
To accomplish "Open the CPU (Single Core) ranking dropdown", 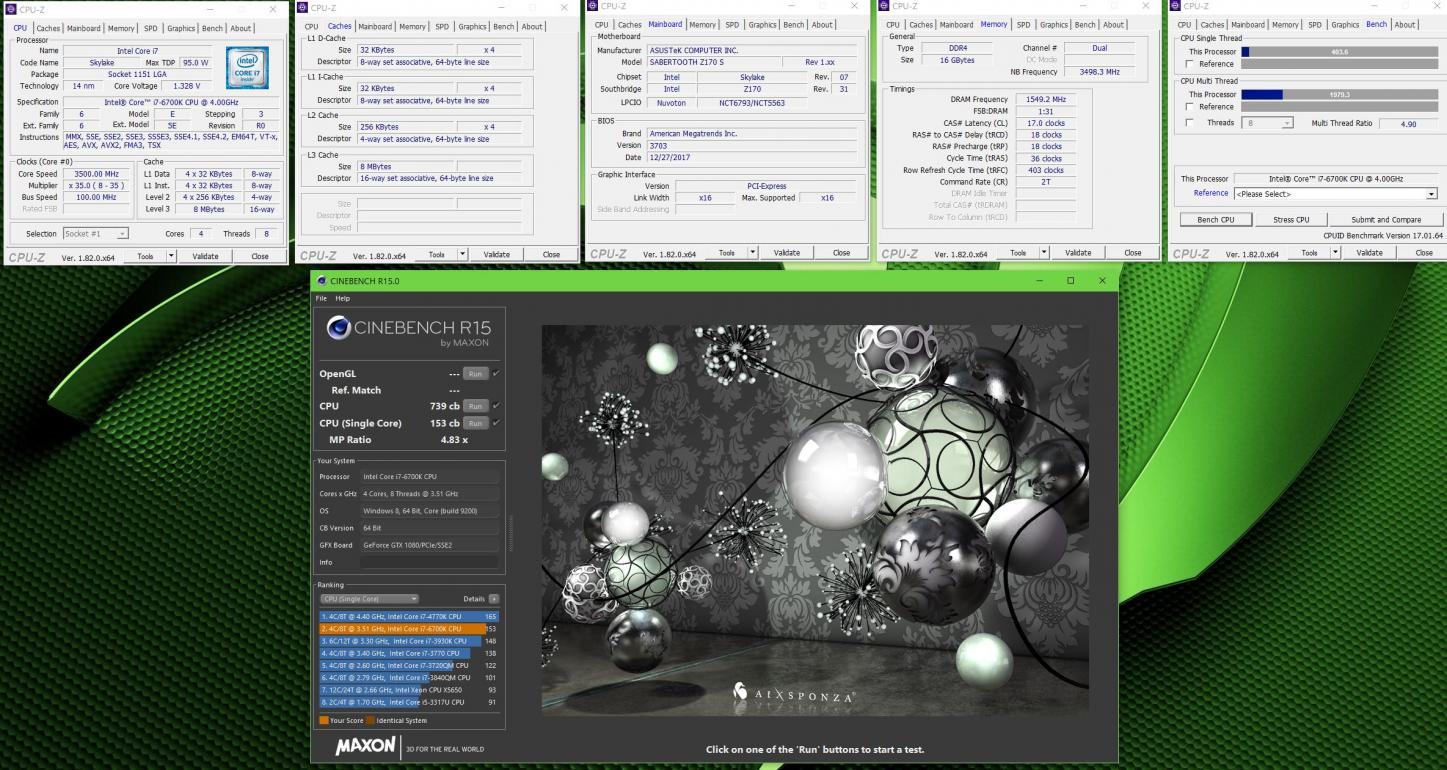I will 369,598.
